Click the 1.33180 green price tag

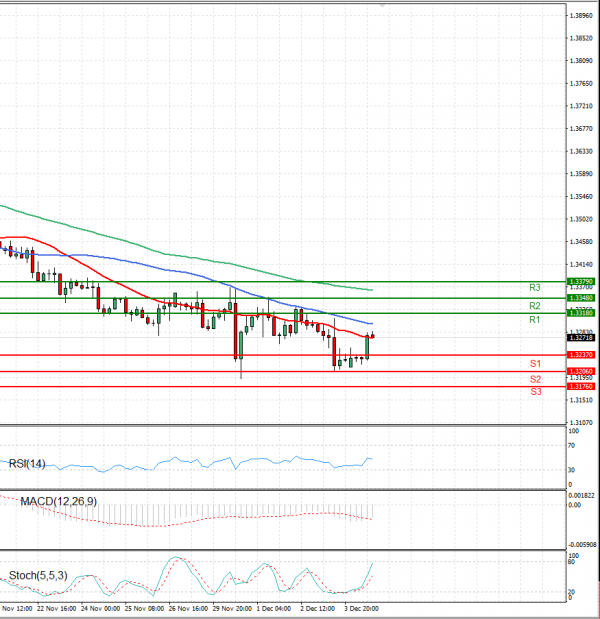click(581, 313)
